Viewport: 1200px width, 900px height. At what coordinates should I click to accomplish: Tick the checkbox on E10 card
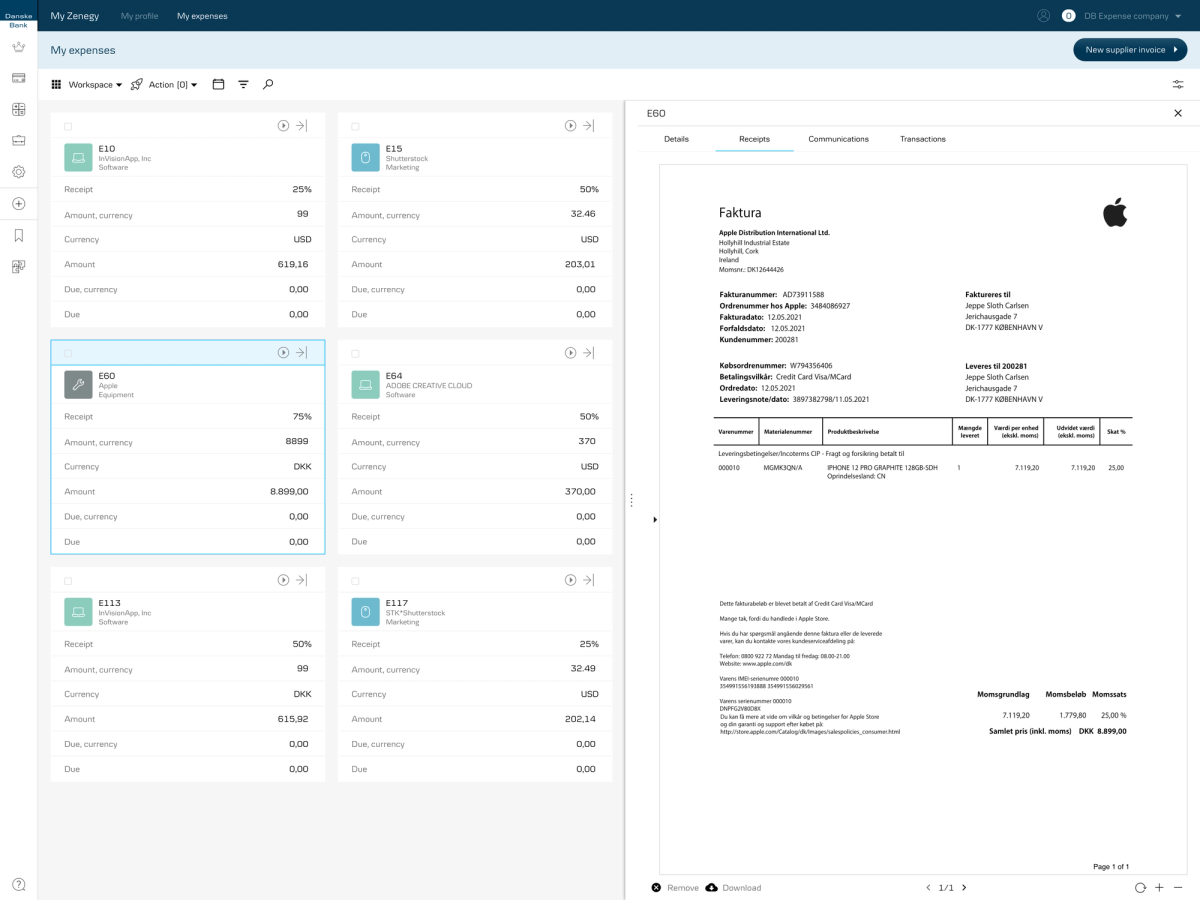pos(68,126)
